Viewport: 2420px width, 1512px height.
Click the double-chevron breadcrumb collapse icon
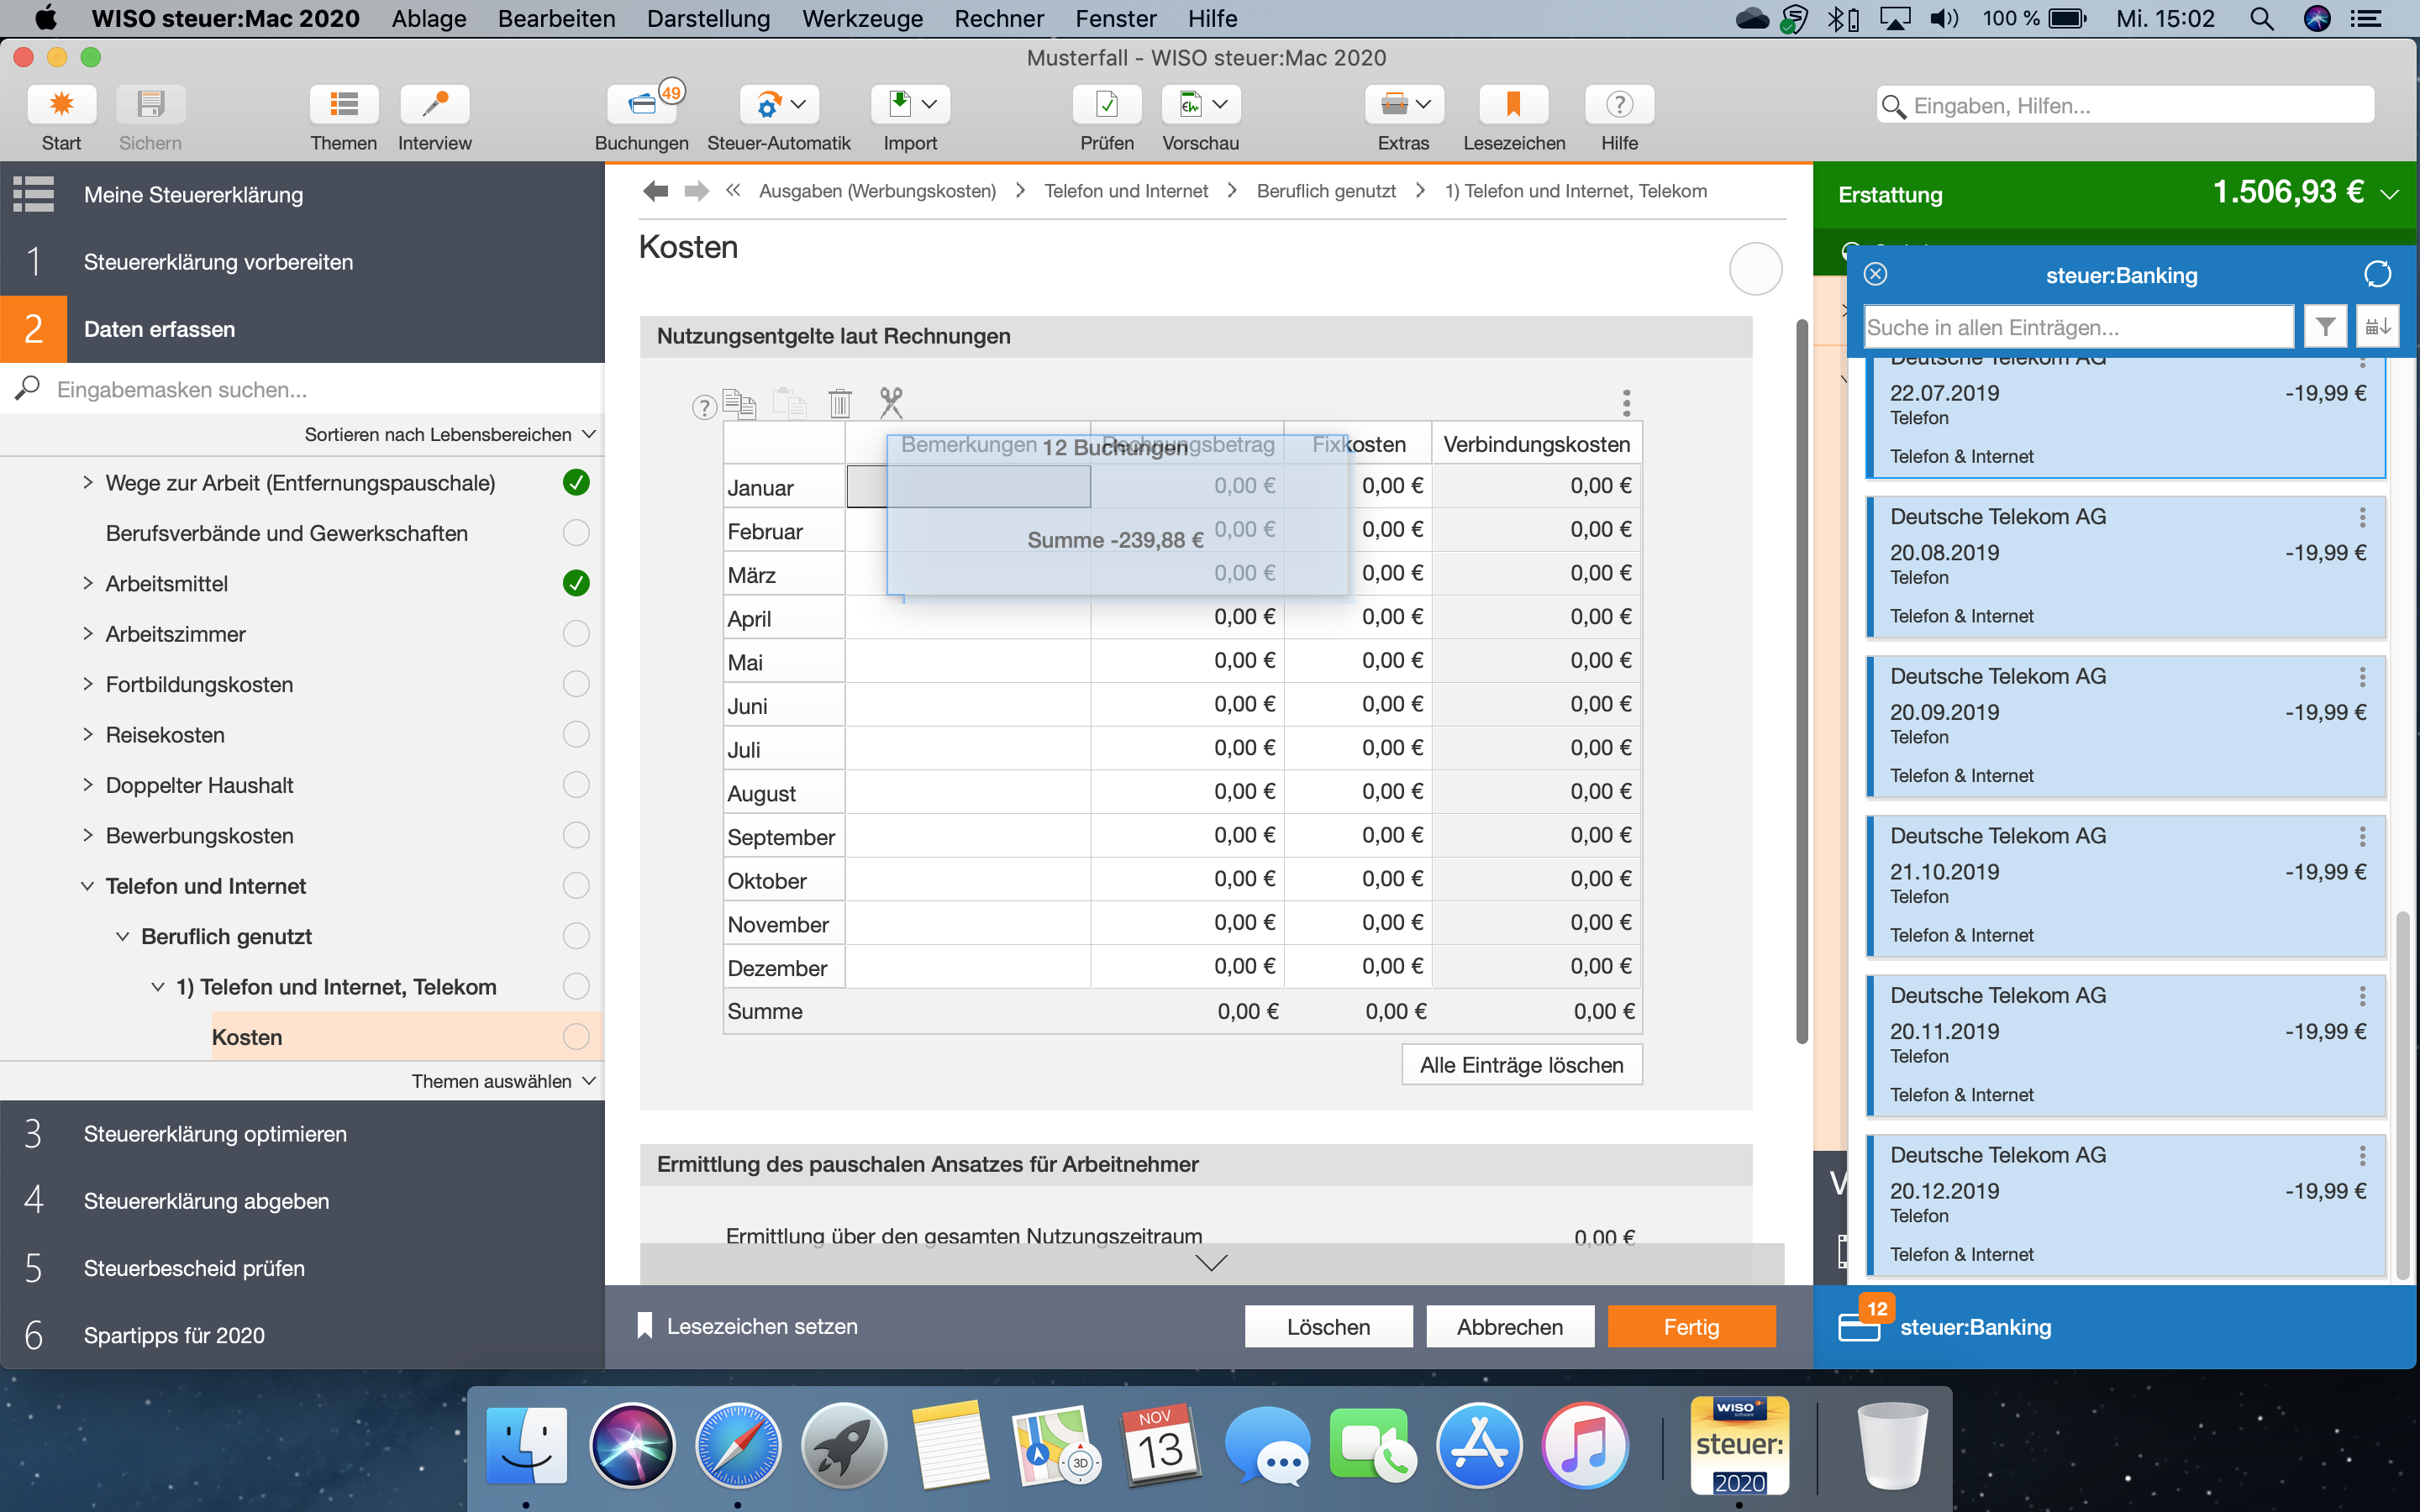click(733, 190)
